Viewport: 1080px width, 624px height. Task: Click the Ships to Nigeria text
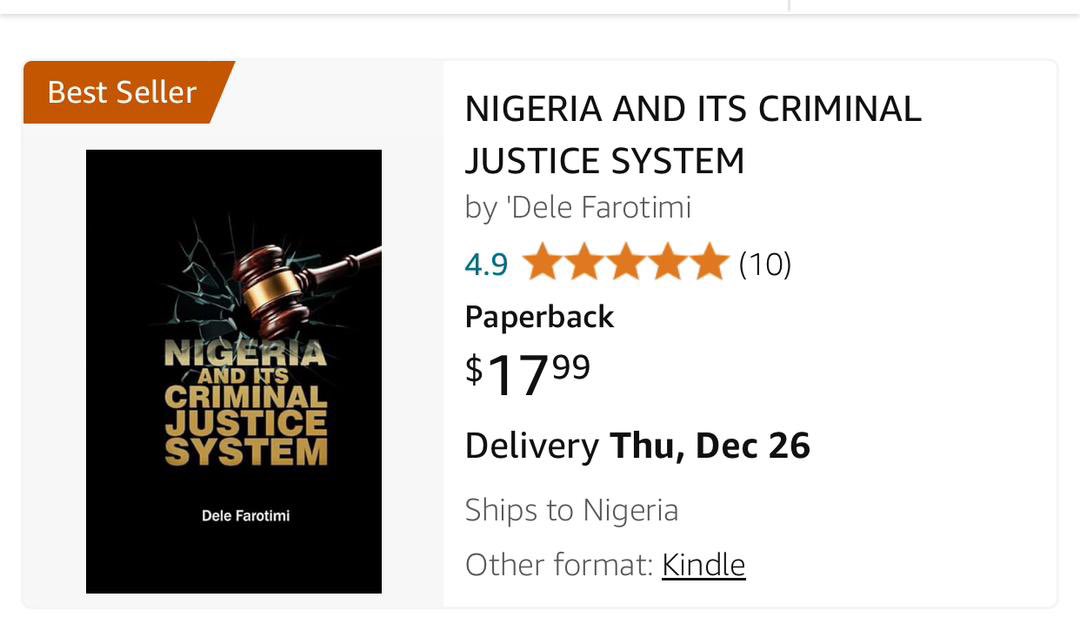tap(571, 510)
